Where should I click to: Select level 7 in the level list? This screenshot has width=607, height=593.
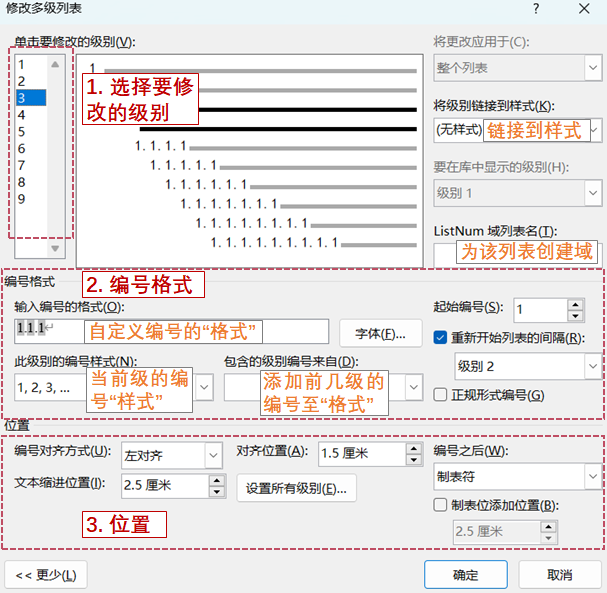(31, 165)
